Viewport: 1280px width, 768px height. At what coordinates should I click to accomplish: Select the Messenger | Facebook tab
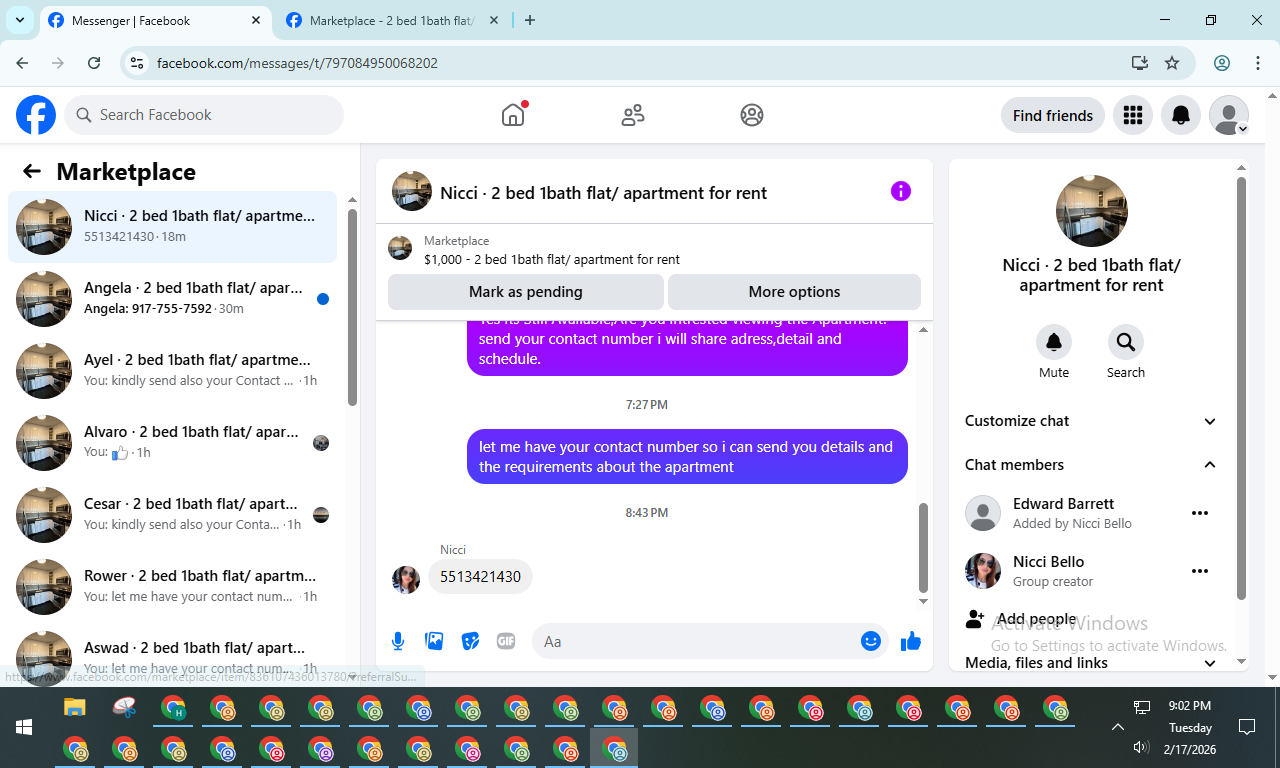(155, 20)
